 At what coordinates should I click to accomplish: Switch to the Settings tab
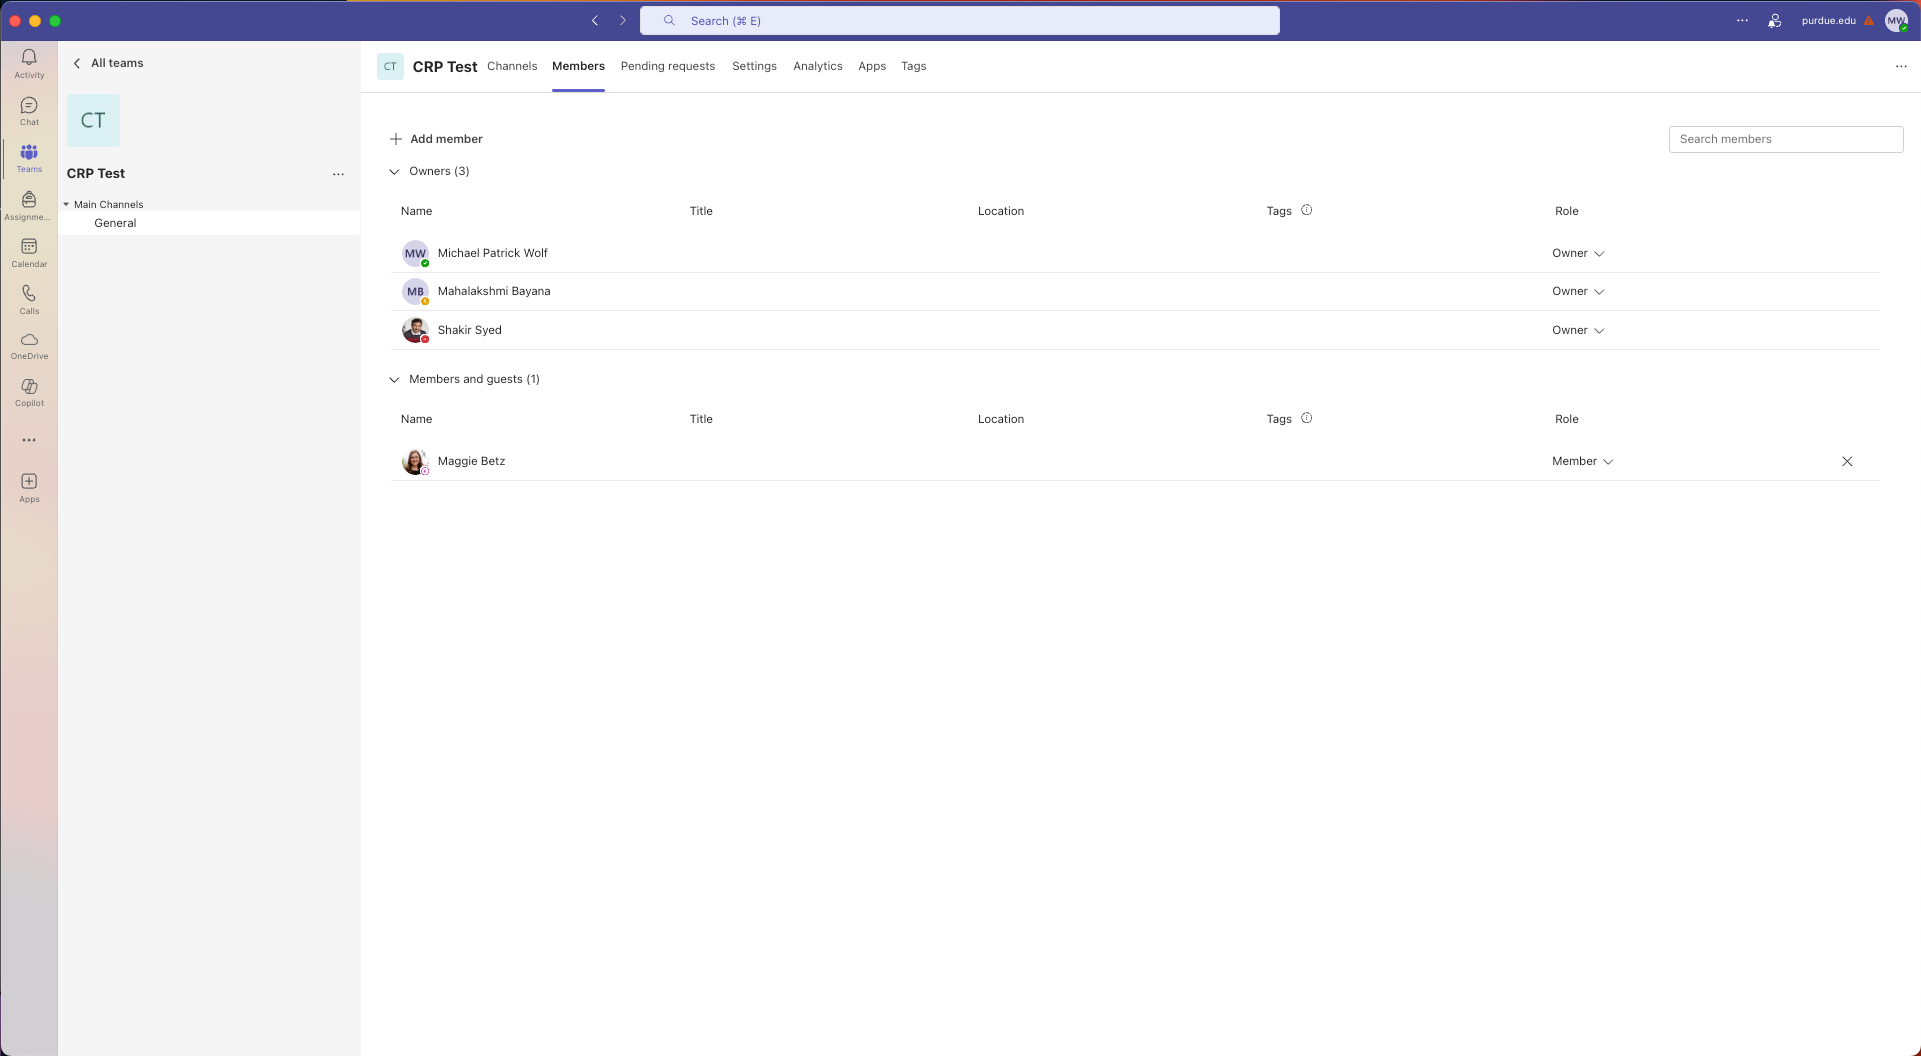[x=754, y=66]
